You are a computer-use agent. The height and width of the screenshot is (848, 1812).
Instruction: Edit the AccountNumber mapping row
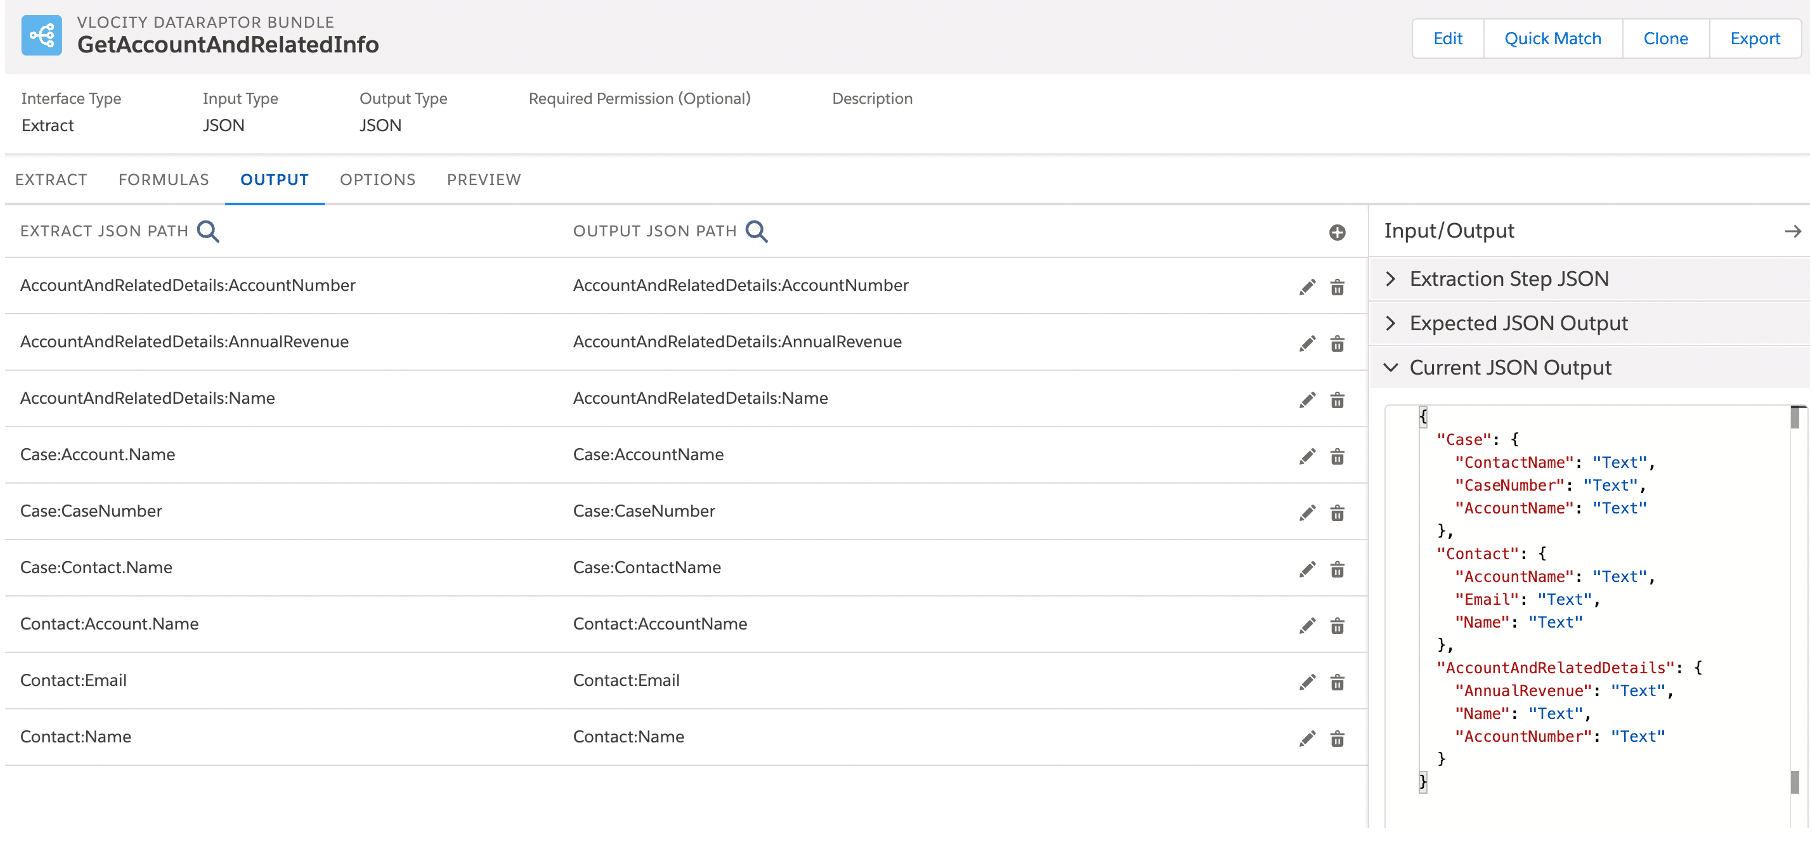1307,288
